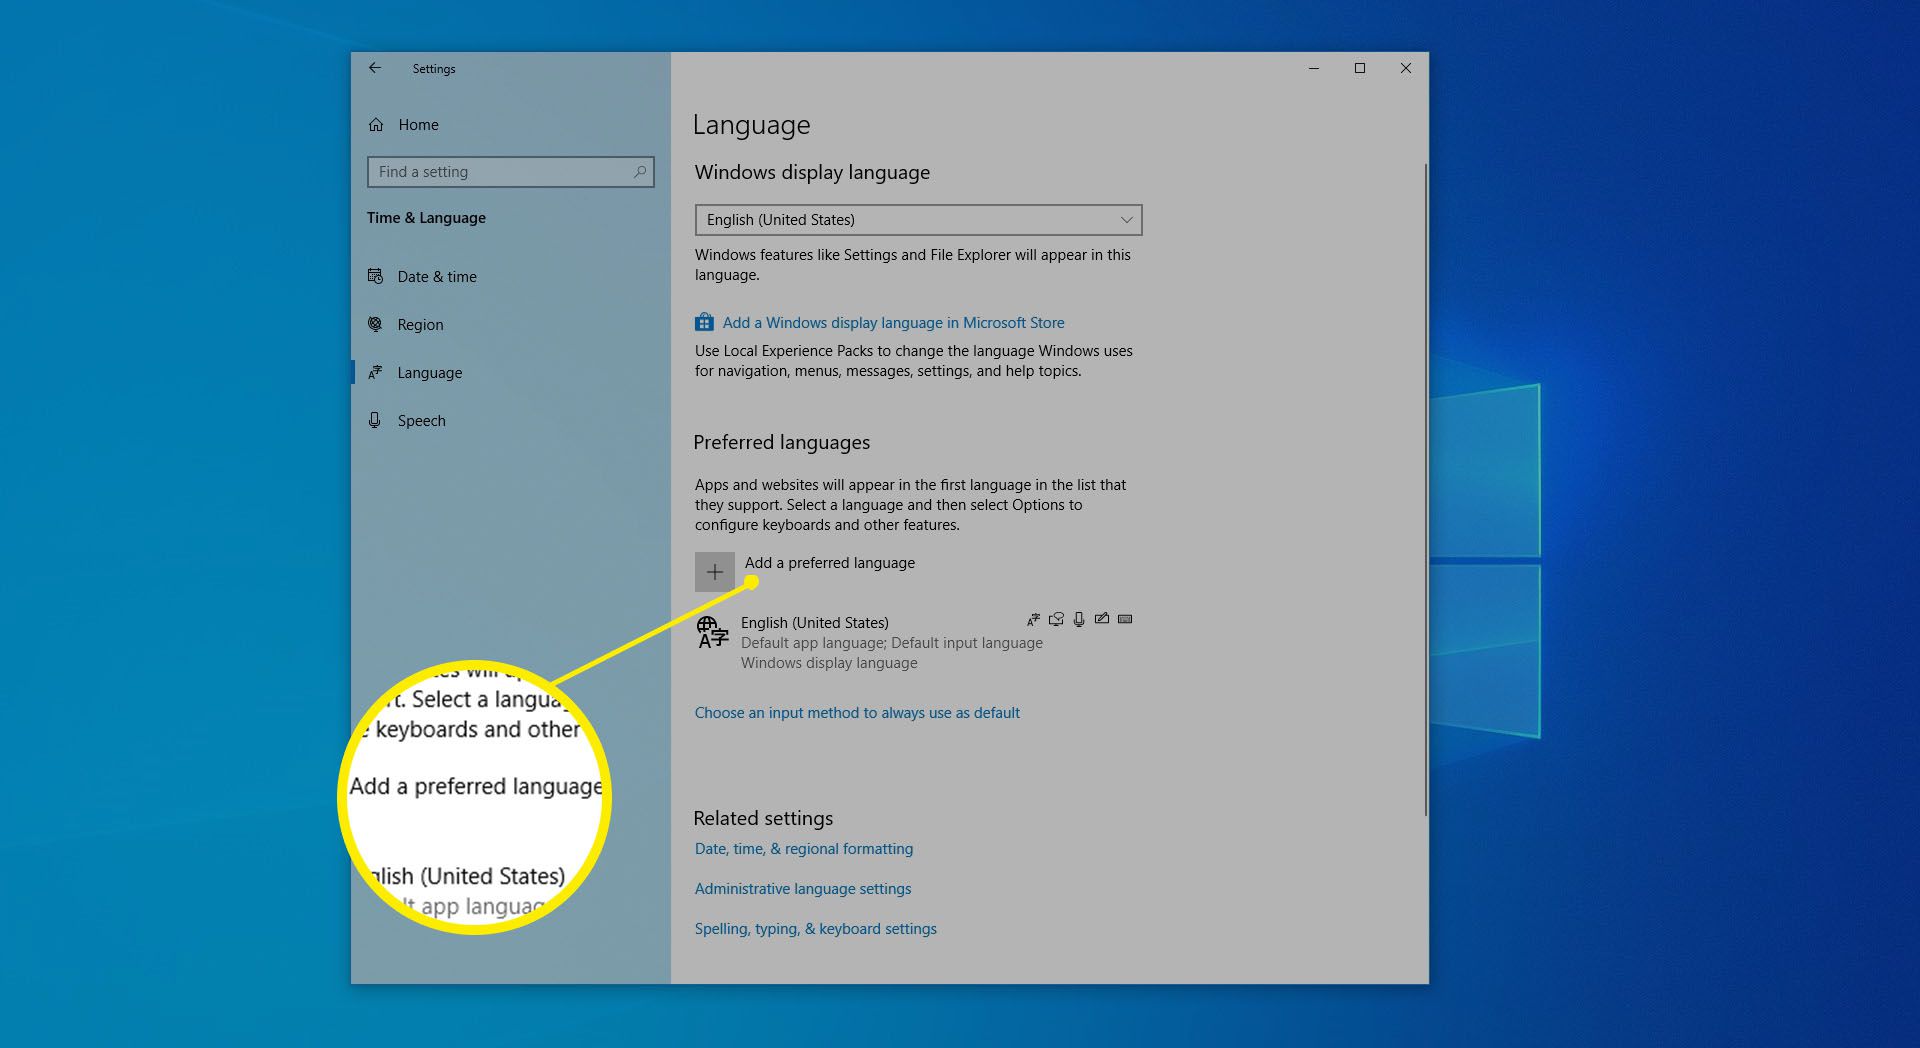This screenshot has height=1048, width=1920.
Task: Go back with the Settings back arrow
Action: (x=375, y=68)
